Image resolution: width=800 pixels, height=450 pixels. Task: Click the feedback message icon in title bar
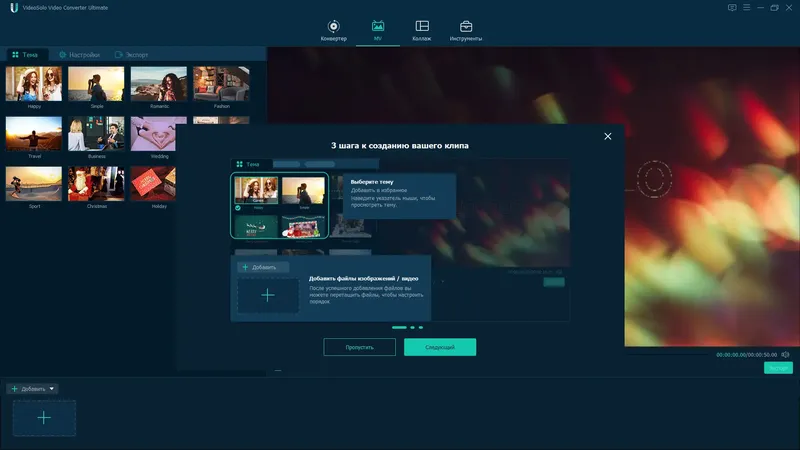(x=732, y=8)
